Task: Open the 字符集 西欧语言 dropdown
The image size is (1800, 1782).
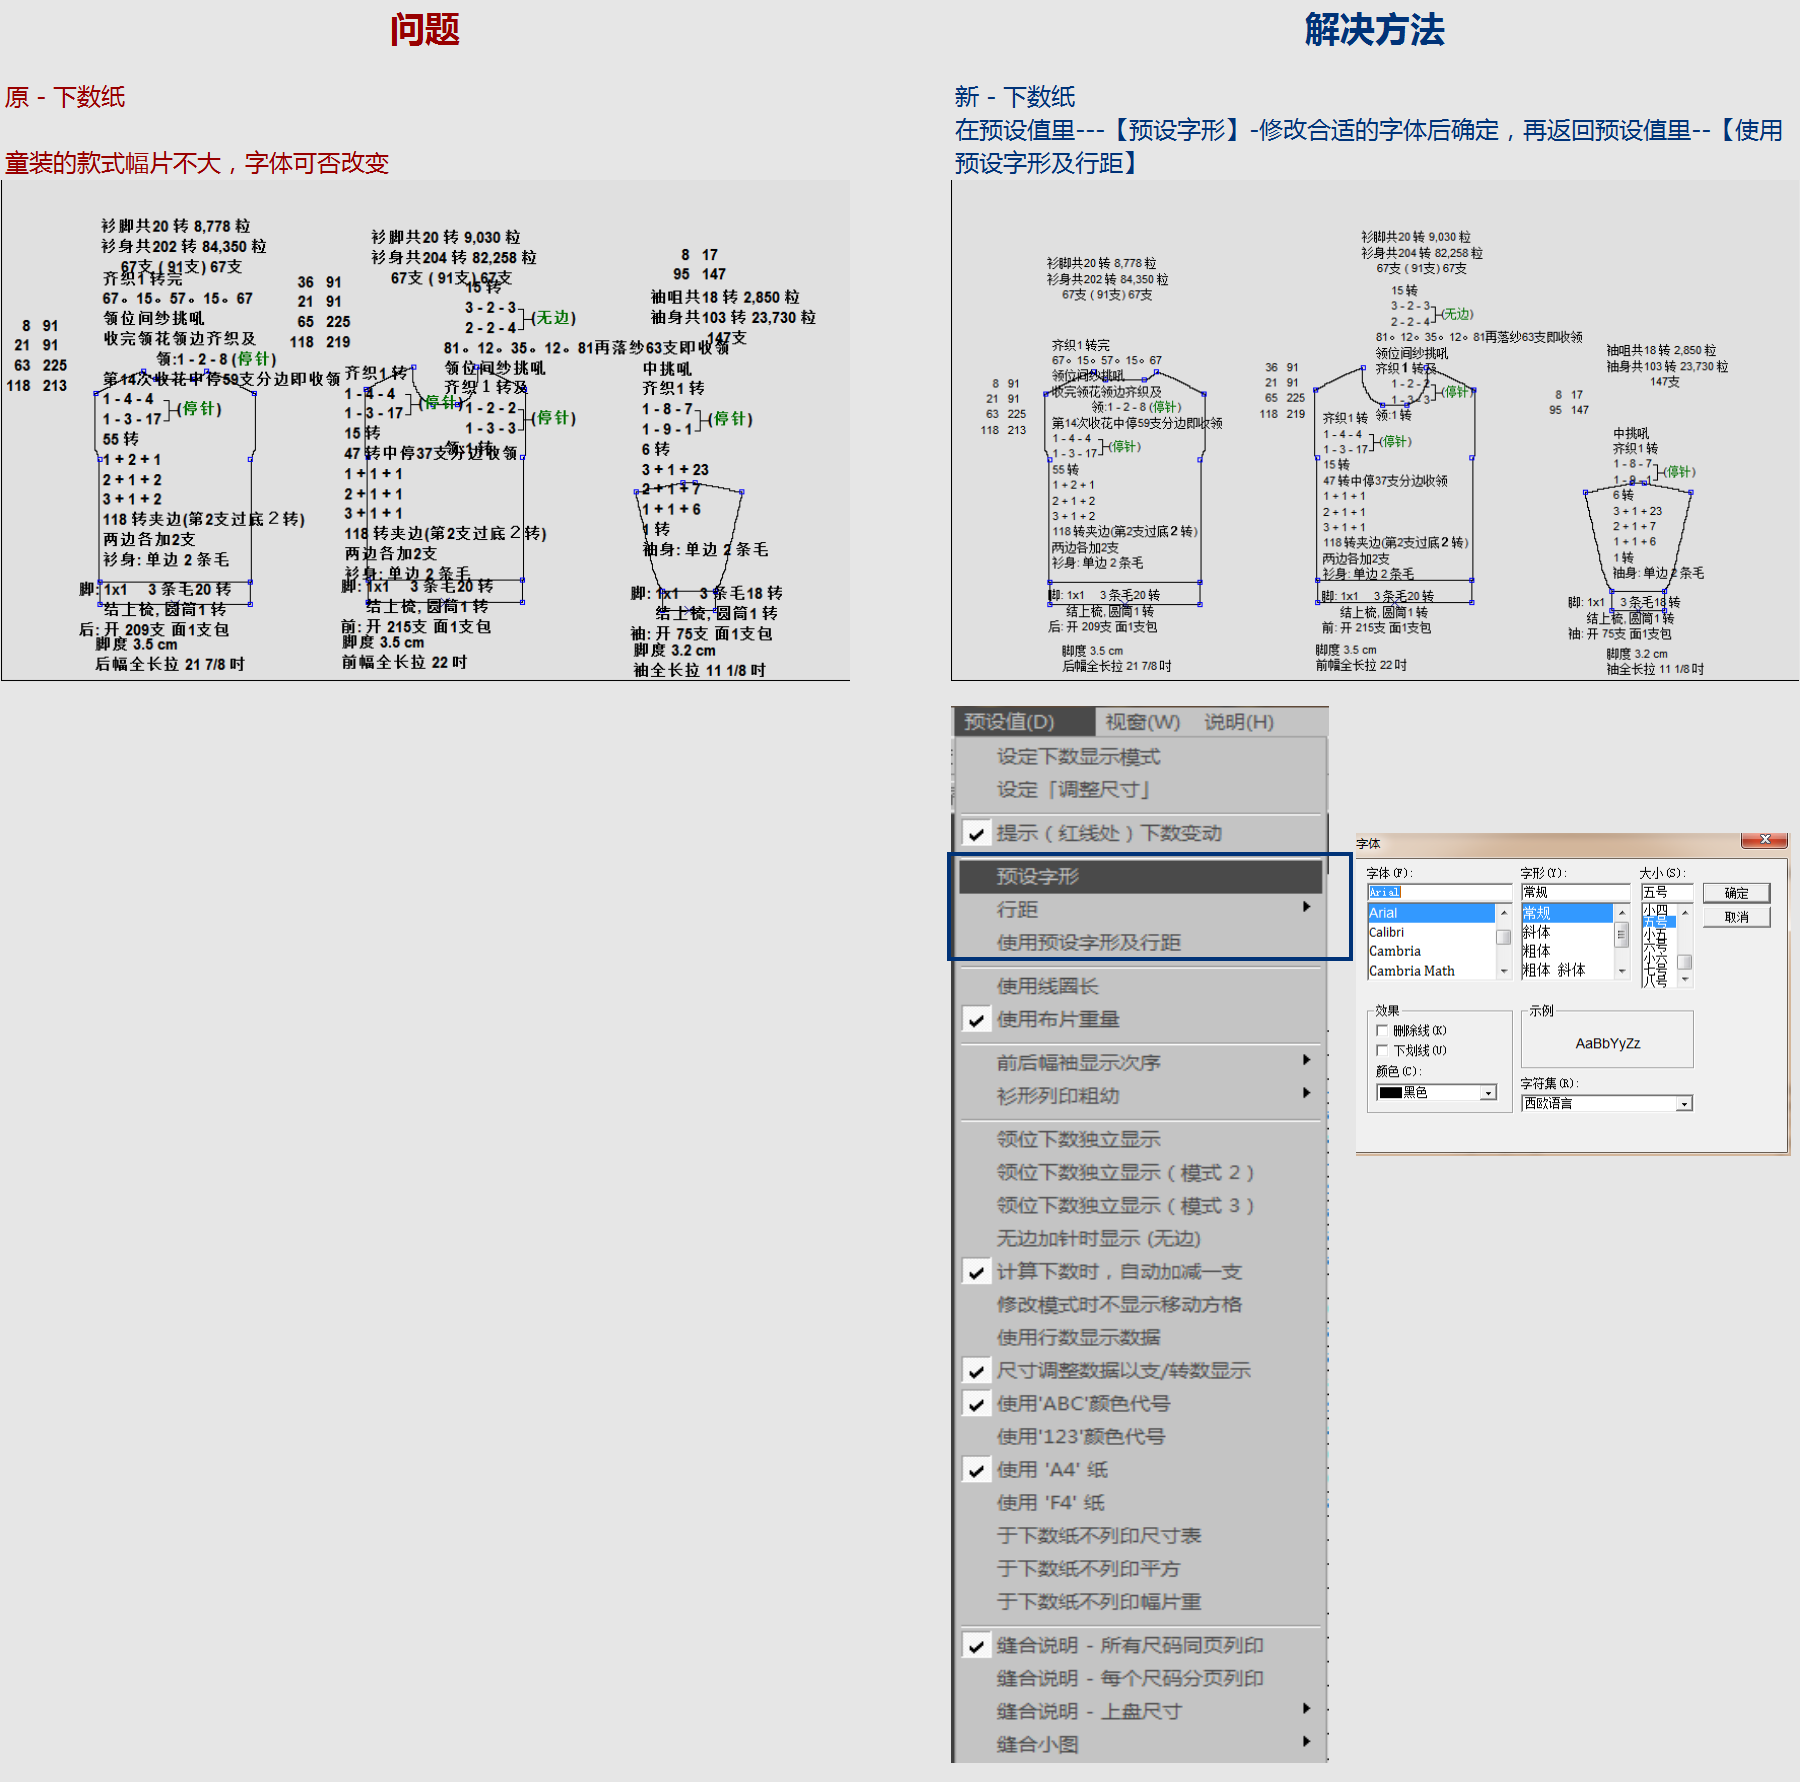Action: [x=1606, y=1103]
